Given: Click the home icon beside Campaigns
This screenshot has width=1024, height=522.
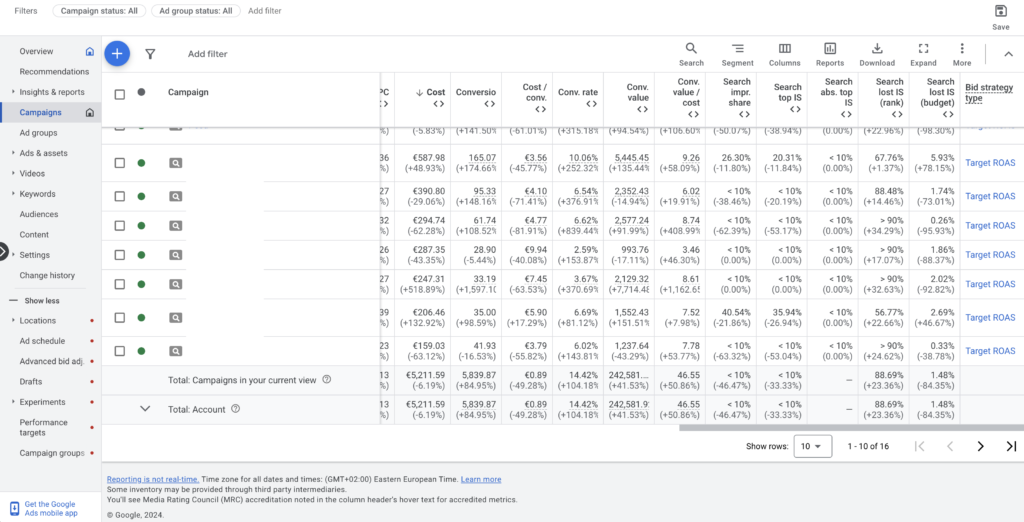Looking at the screenshot, I should (x=89, y=112).
